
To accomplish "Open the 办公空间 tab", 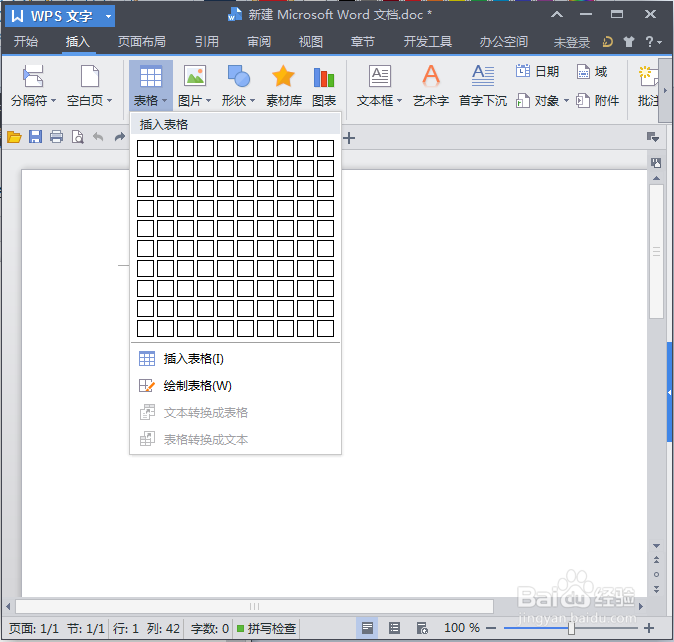I will tap(504, 42).
